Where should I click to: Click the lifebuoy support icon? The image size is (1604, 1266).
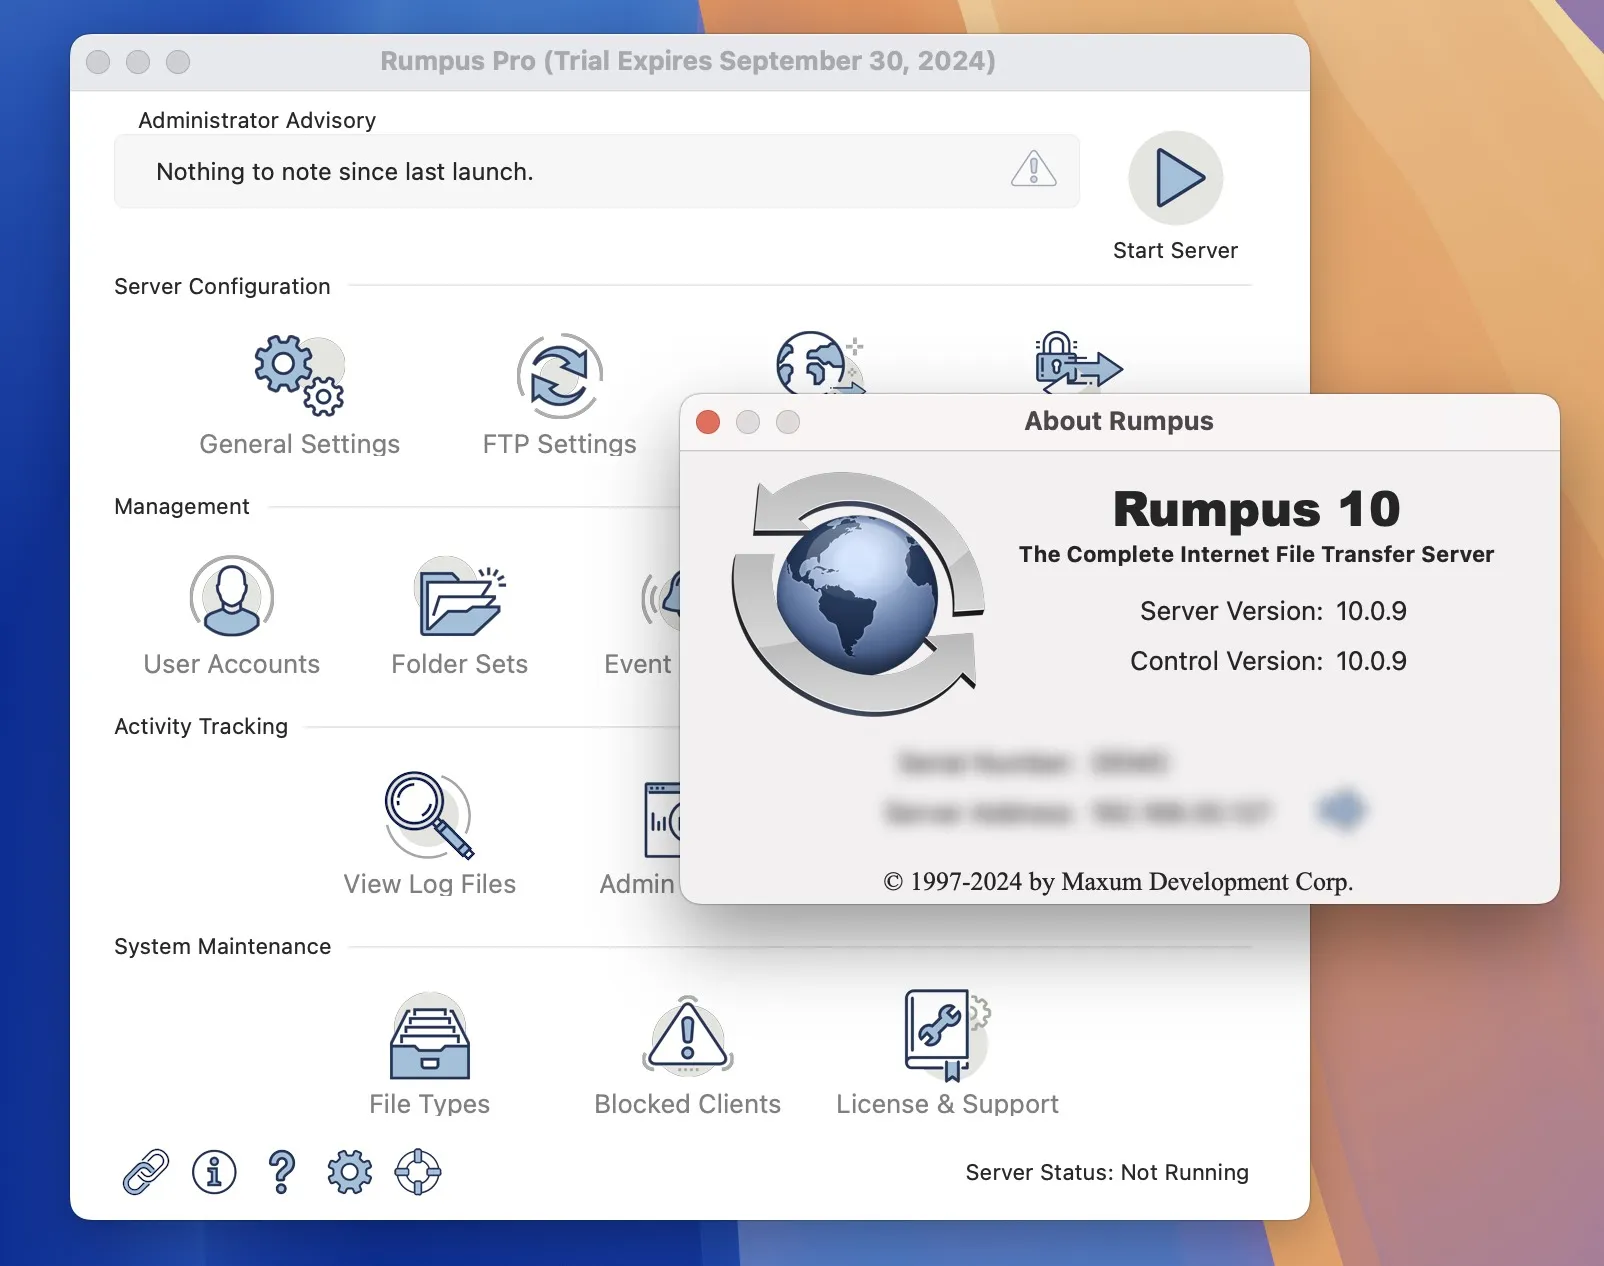click(x=418, y=1172)
